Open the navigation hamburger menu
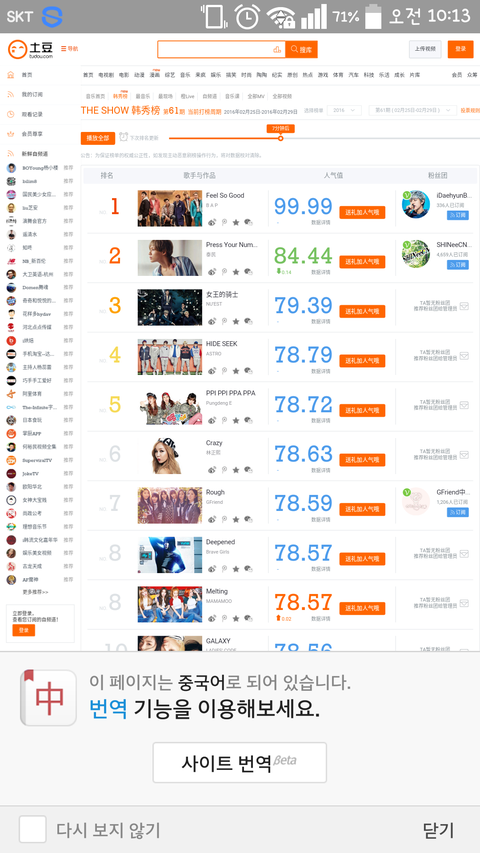The image size is (480, 853). coord(69,49)
